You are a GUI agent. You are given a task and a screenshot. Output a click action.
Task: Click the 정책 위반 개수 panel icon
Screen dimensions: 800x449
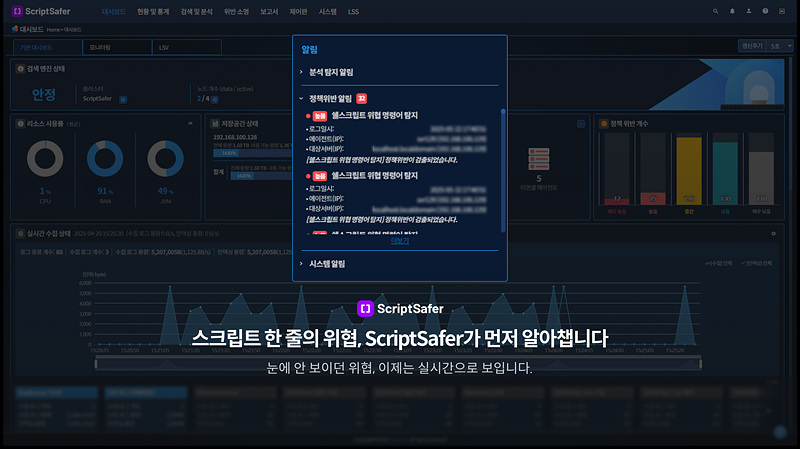(604, 123)
